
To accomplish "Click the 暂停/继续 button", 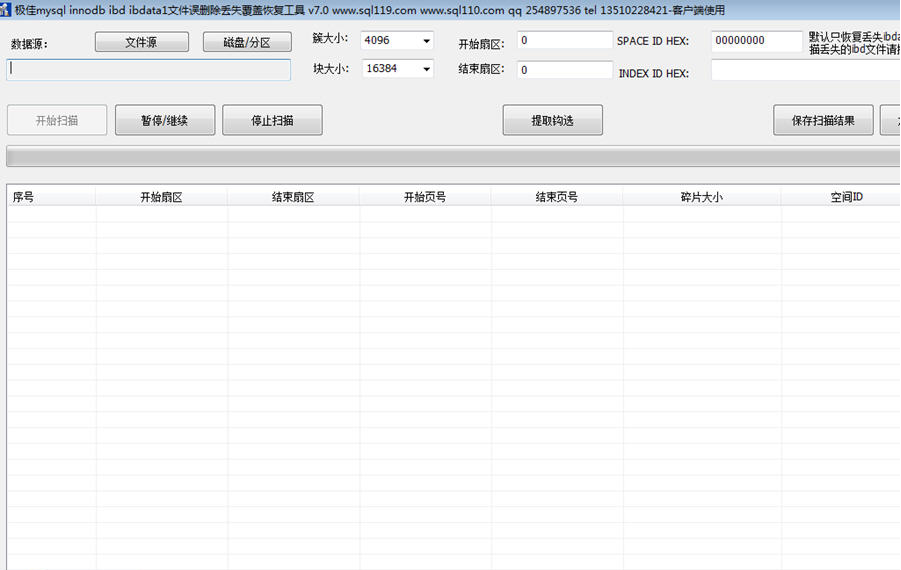I will tap(164, 120).
